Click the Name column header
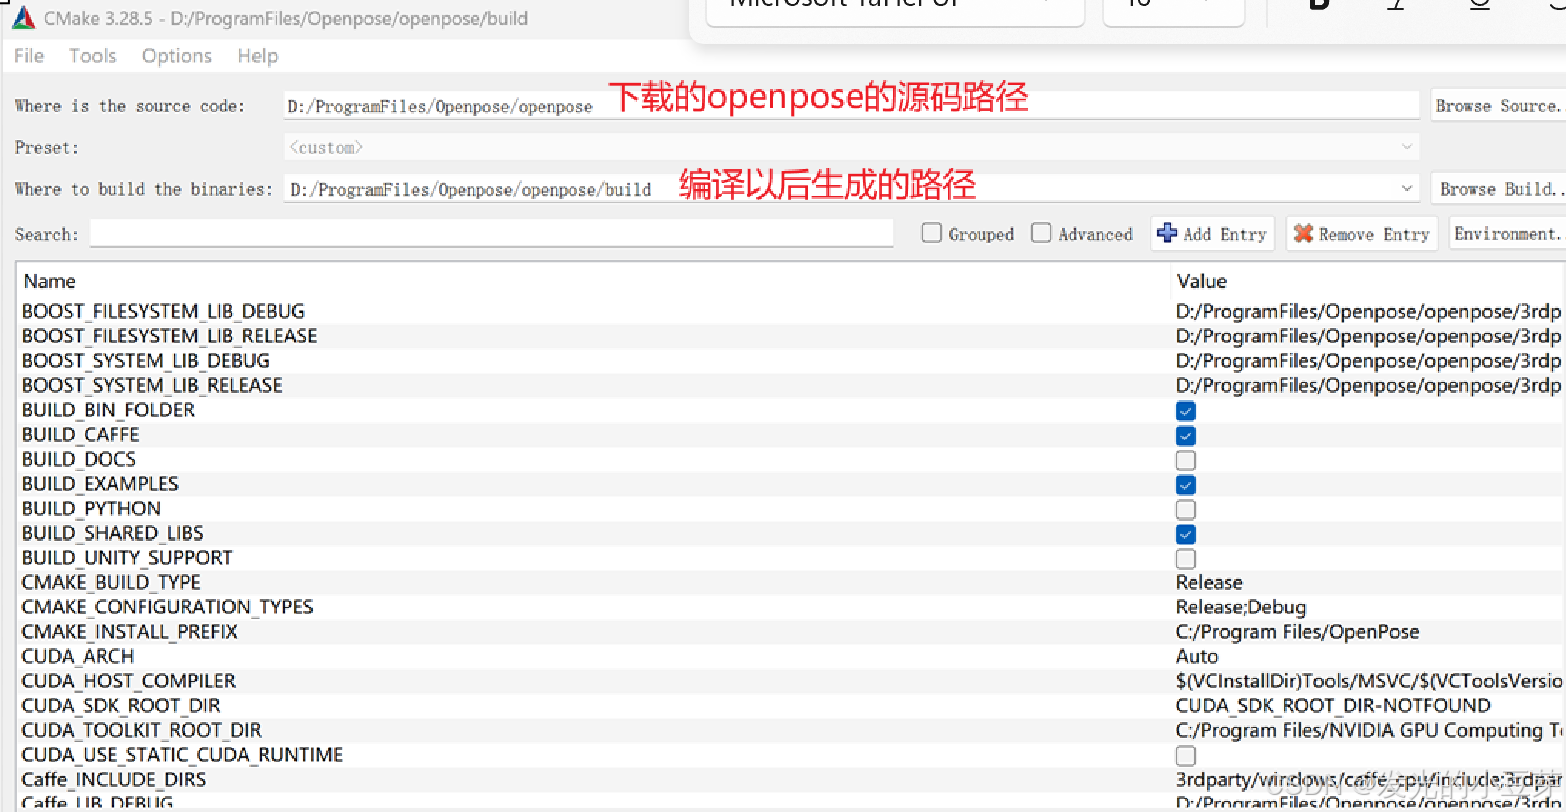This screenshot has height=812, width=1566. click(50, 281)
